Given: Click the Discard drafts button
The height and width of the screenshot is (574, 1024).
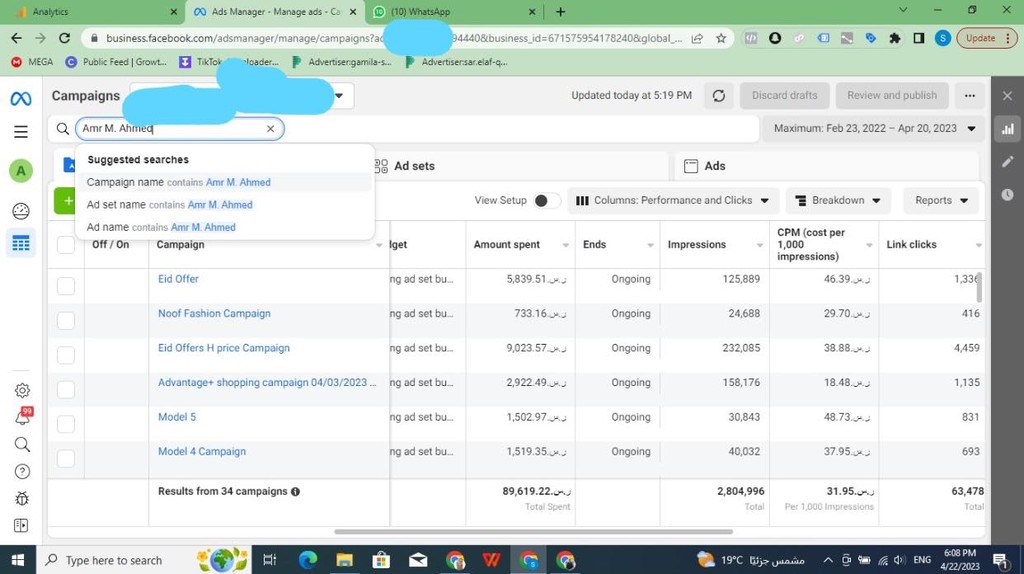Looking at the screenshot, I should pos(784,95).
